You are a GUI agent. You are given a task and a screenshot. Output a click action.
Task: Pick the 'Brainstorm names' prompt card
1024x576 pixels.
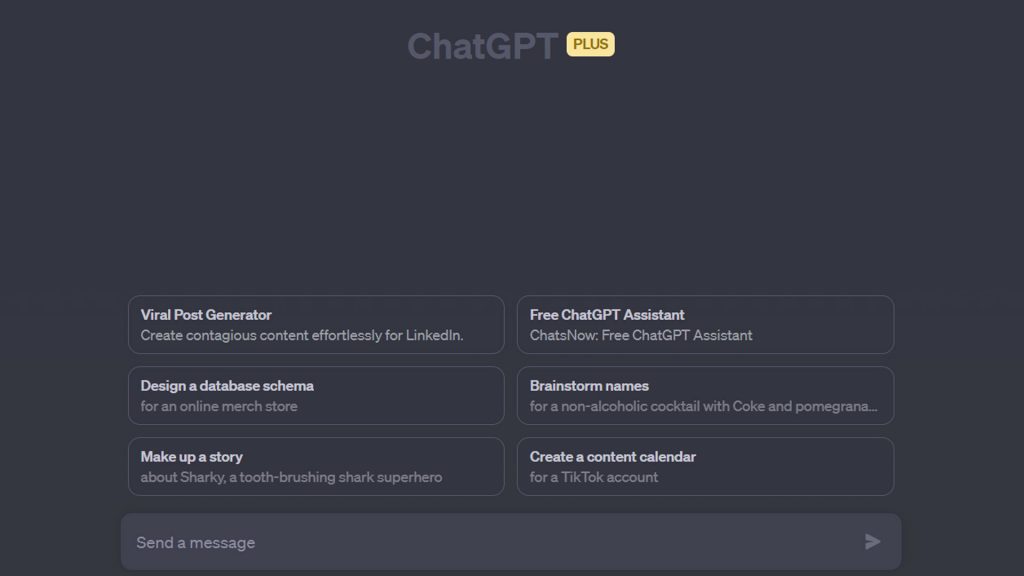(705, 395)
